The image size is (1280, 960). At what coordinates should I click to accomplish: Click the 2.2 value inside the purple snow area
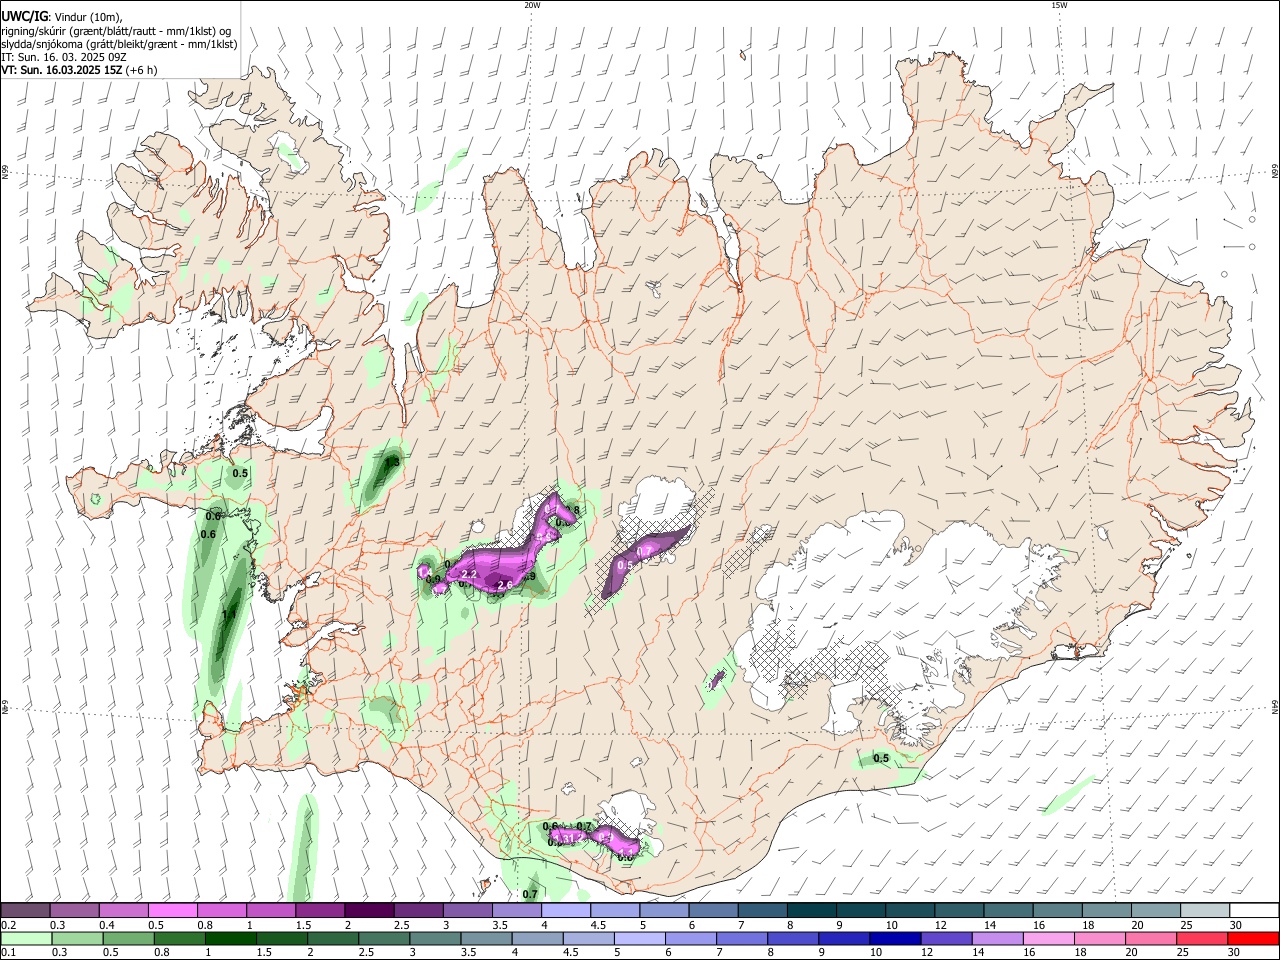click(469, 574)
